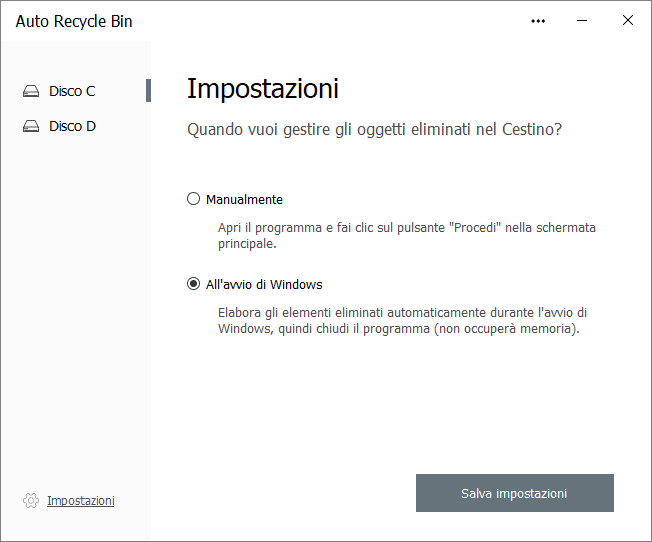The image size is (652, 542).
Task: Click the All'avvio di Windows label text
Action: pyautogui.click(x=264, y=284)
